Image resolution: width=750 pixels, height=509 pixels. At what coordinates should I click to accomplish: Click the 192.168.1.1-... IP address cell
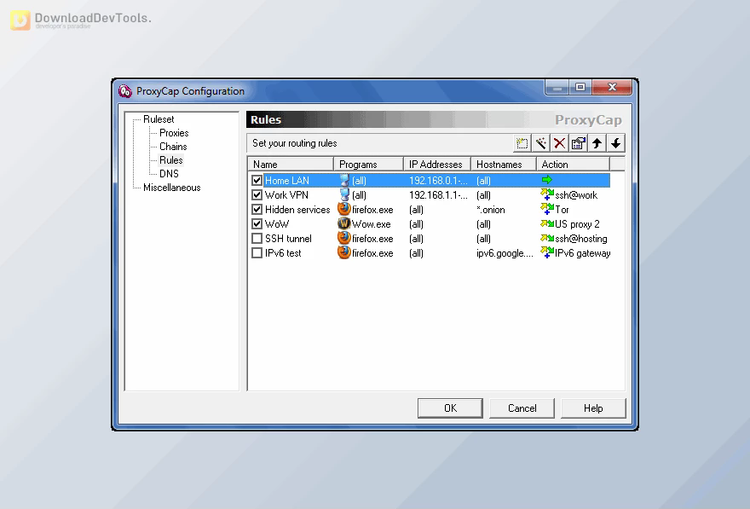click(x=438, y=195)
